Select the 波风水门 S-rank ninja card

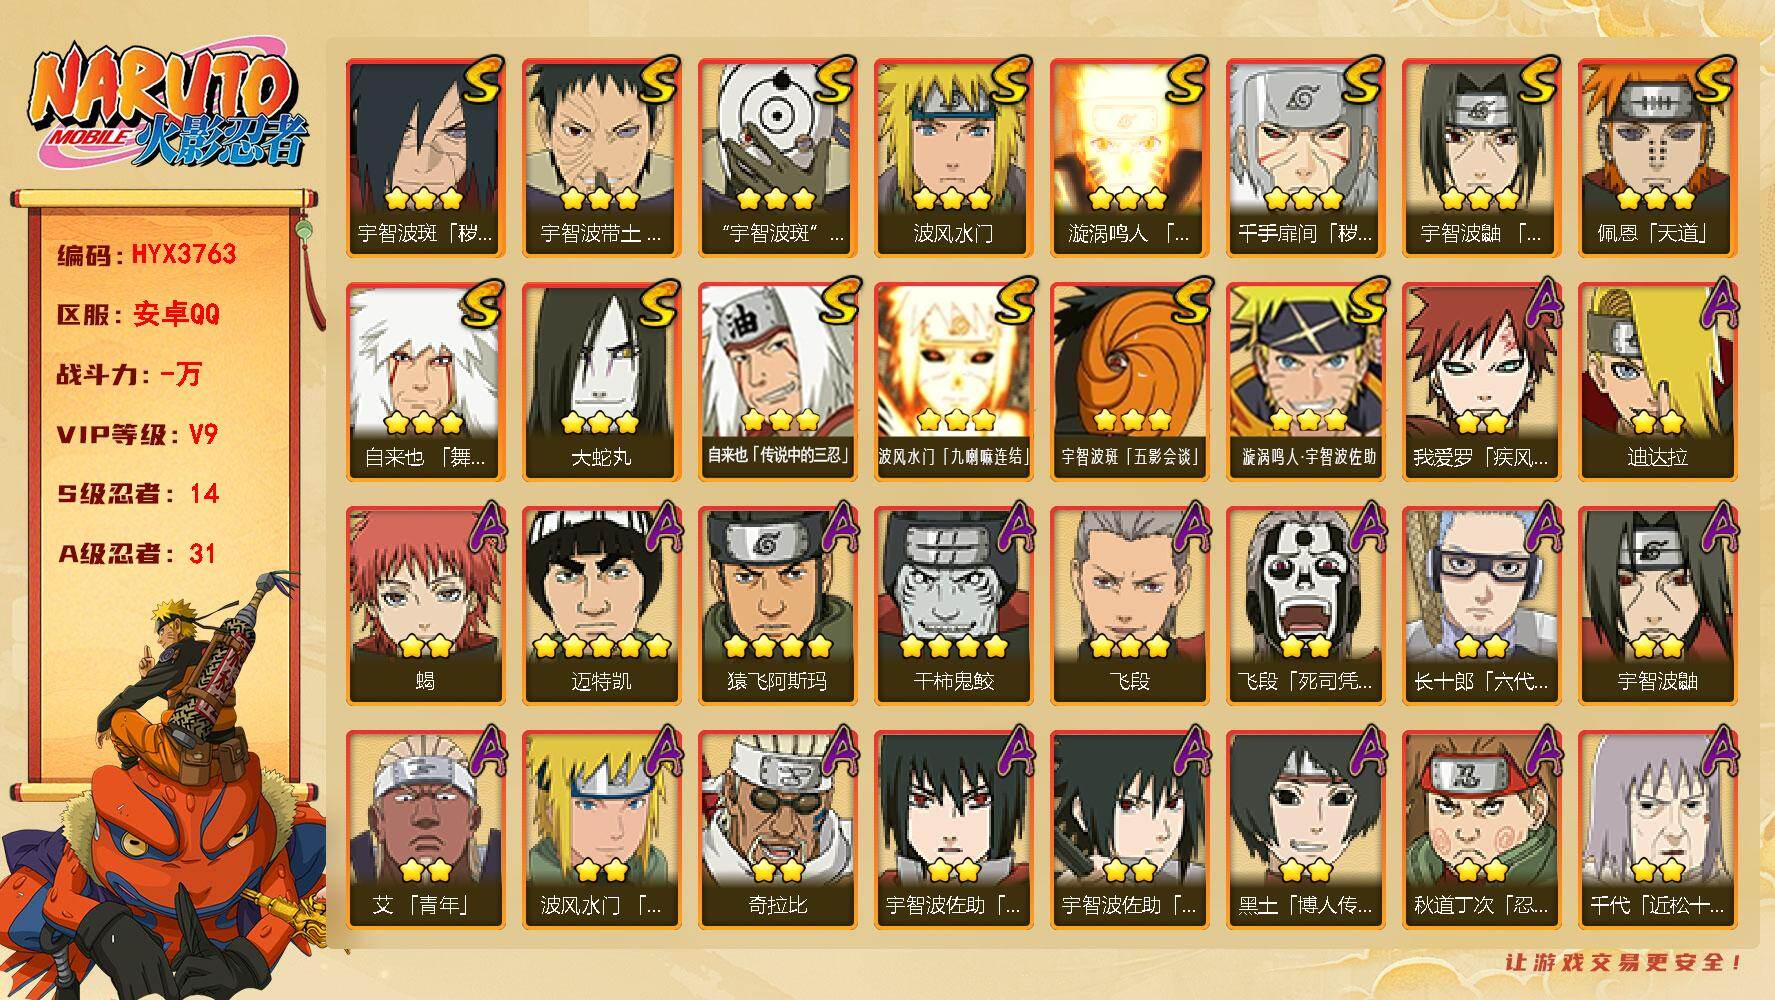(952, 158)
